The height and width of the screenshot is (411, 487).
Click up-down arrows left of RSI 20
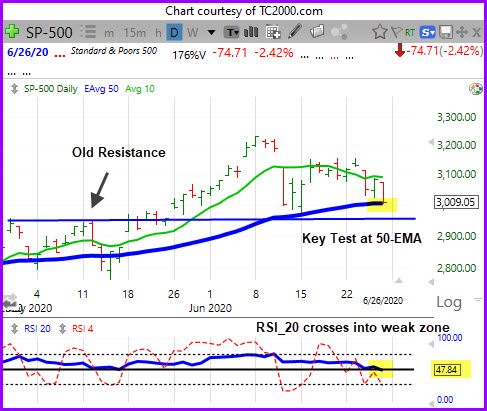(x=14, y=329)
